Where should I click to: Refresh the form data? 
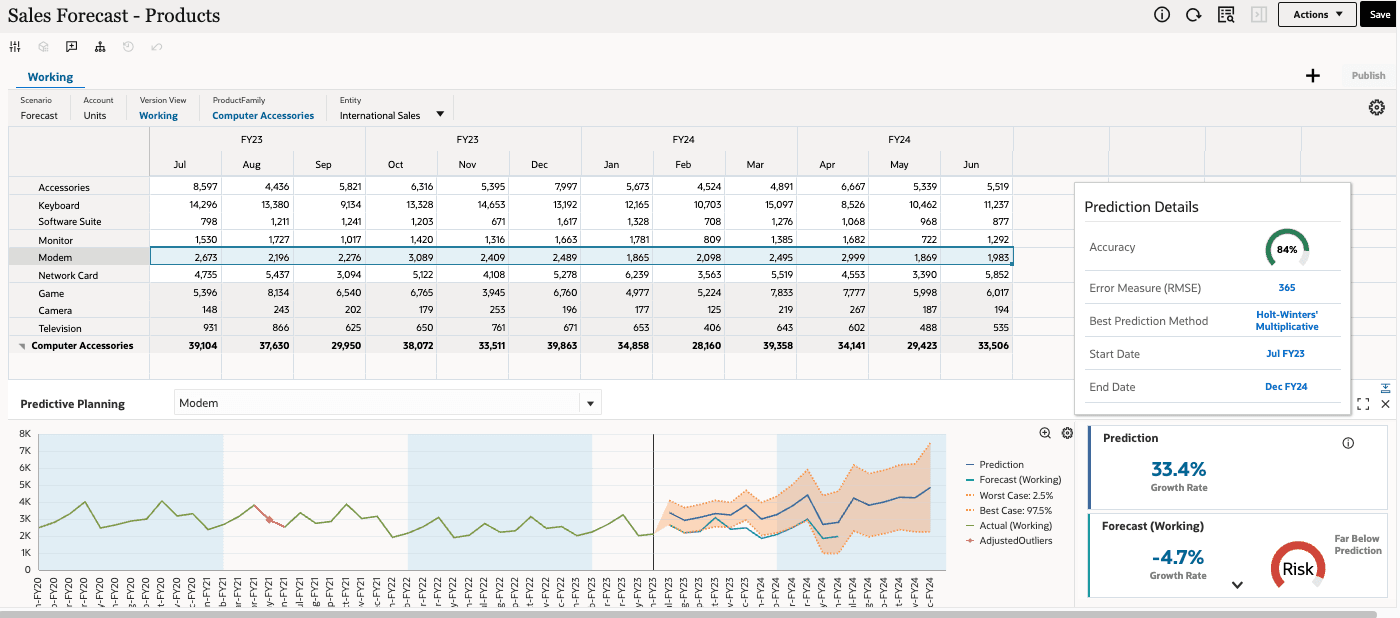(x=1192, y=14)
